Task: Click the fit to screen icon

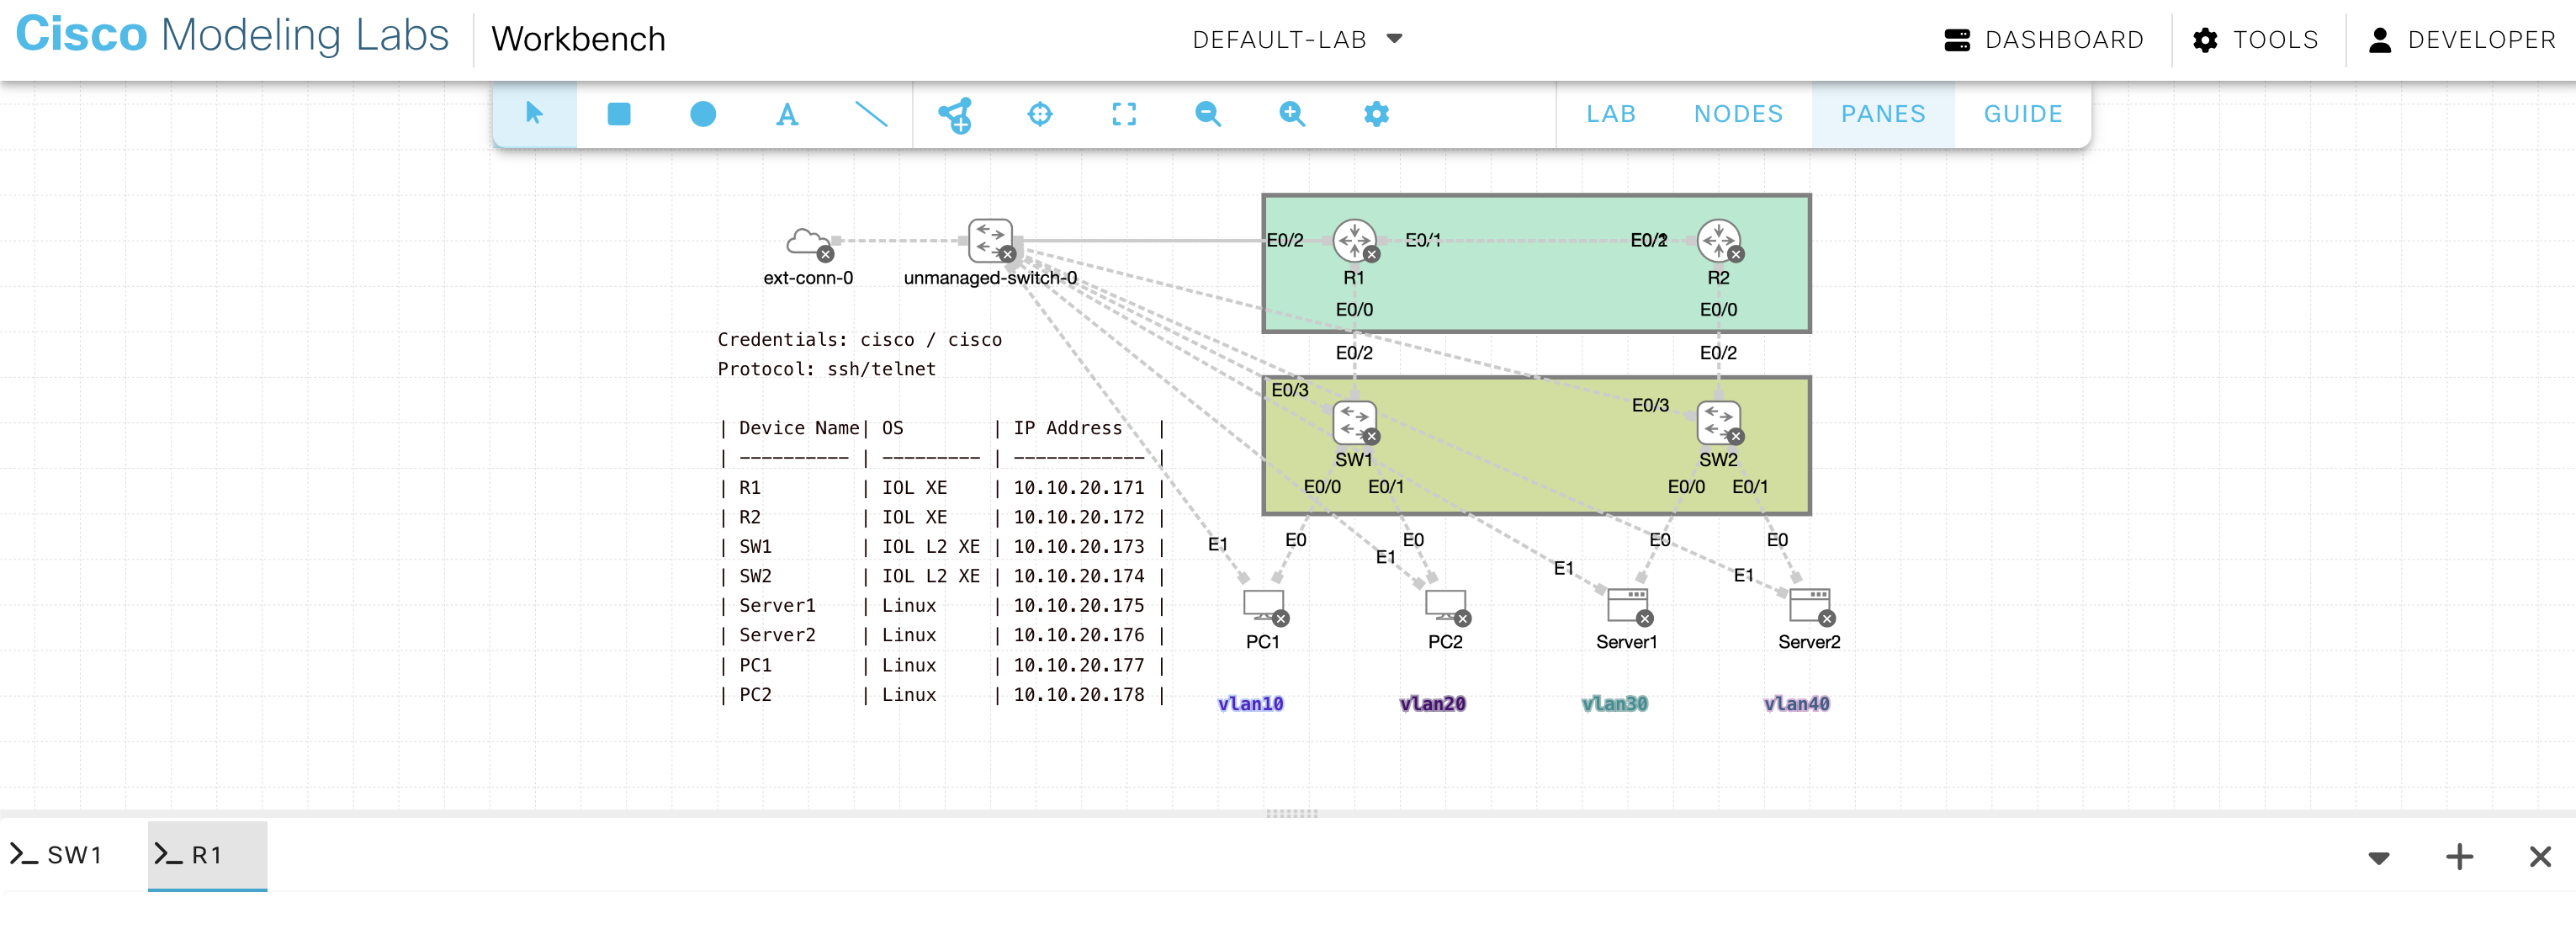Action: click(x=1124, y=114)
